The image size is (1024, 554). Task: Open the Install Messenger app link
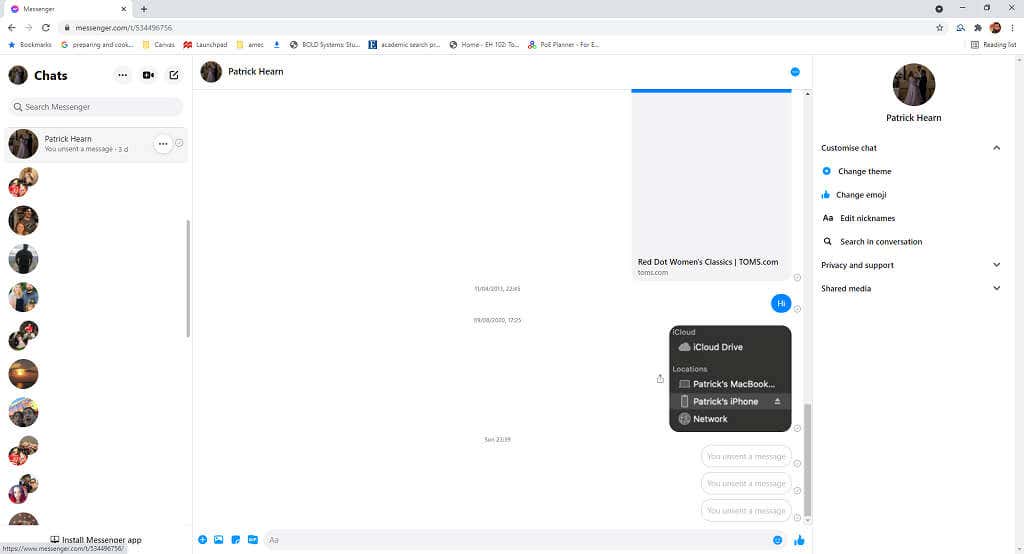tap(97, 540)
